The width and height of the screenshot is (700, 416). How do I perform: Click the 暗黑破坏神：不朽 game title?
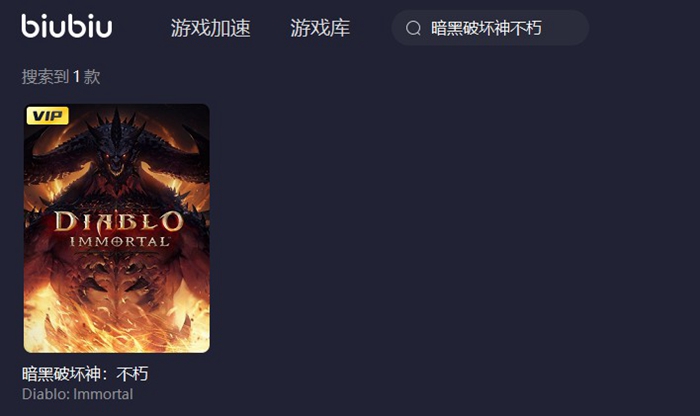coord(85,374)
